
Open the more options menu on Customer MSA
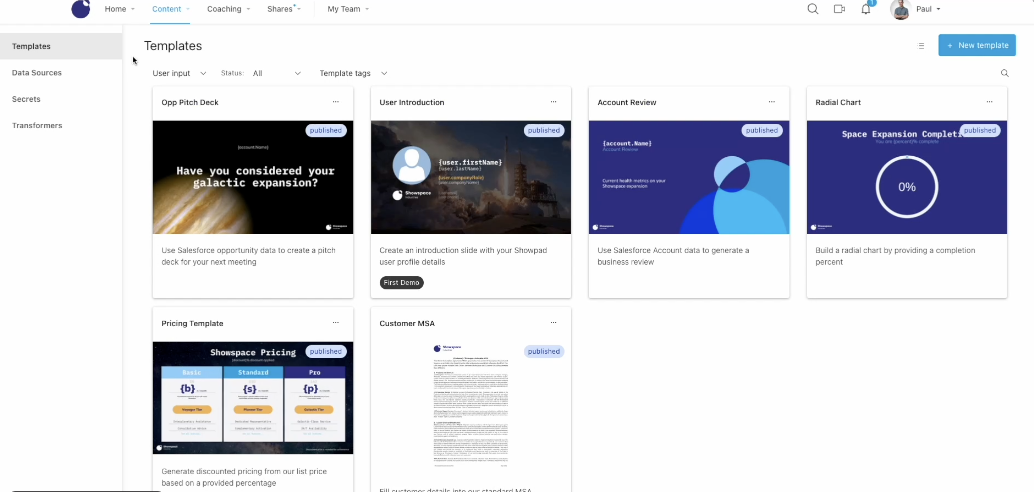point(553,323)
